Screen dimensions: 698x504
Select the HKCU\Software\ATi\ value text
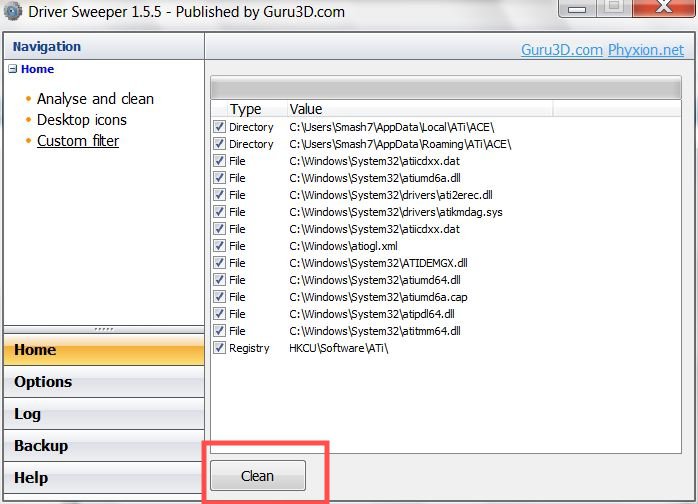339,348
